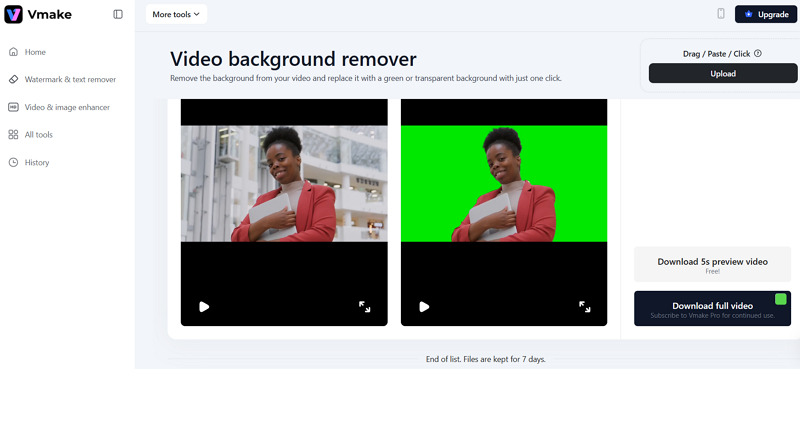
Task: Open the More tools dropdown
Action: pyautogui.click(x=176, y=14)
